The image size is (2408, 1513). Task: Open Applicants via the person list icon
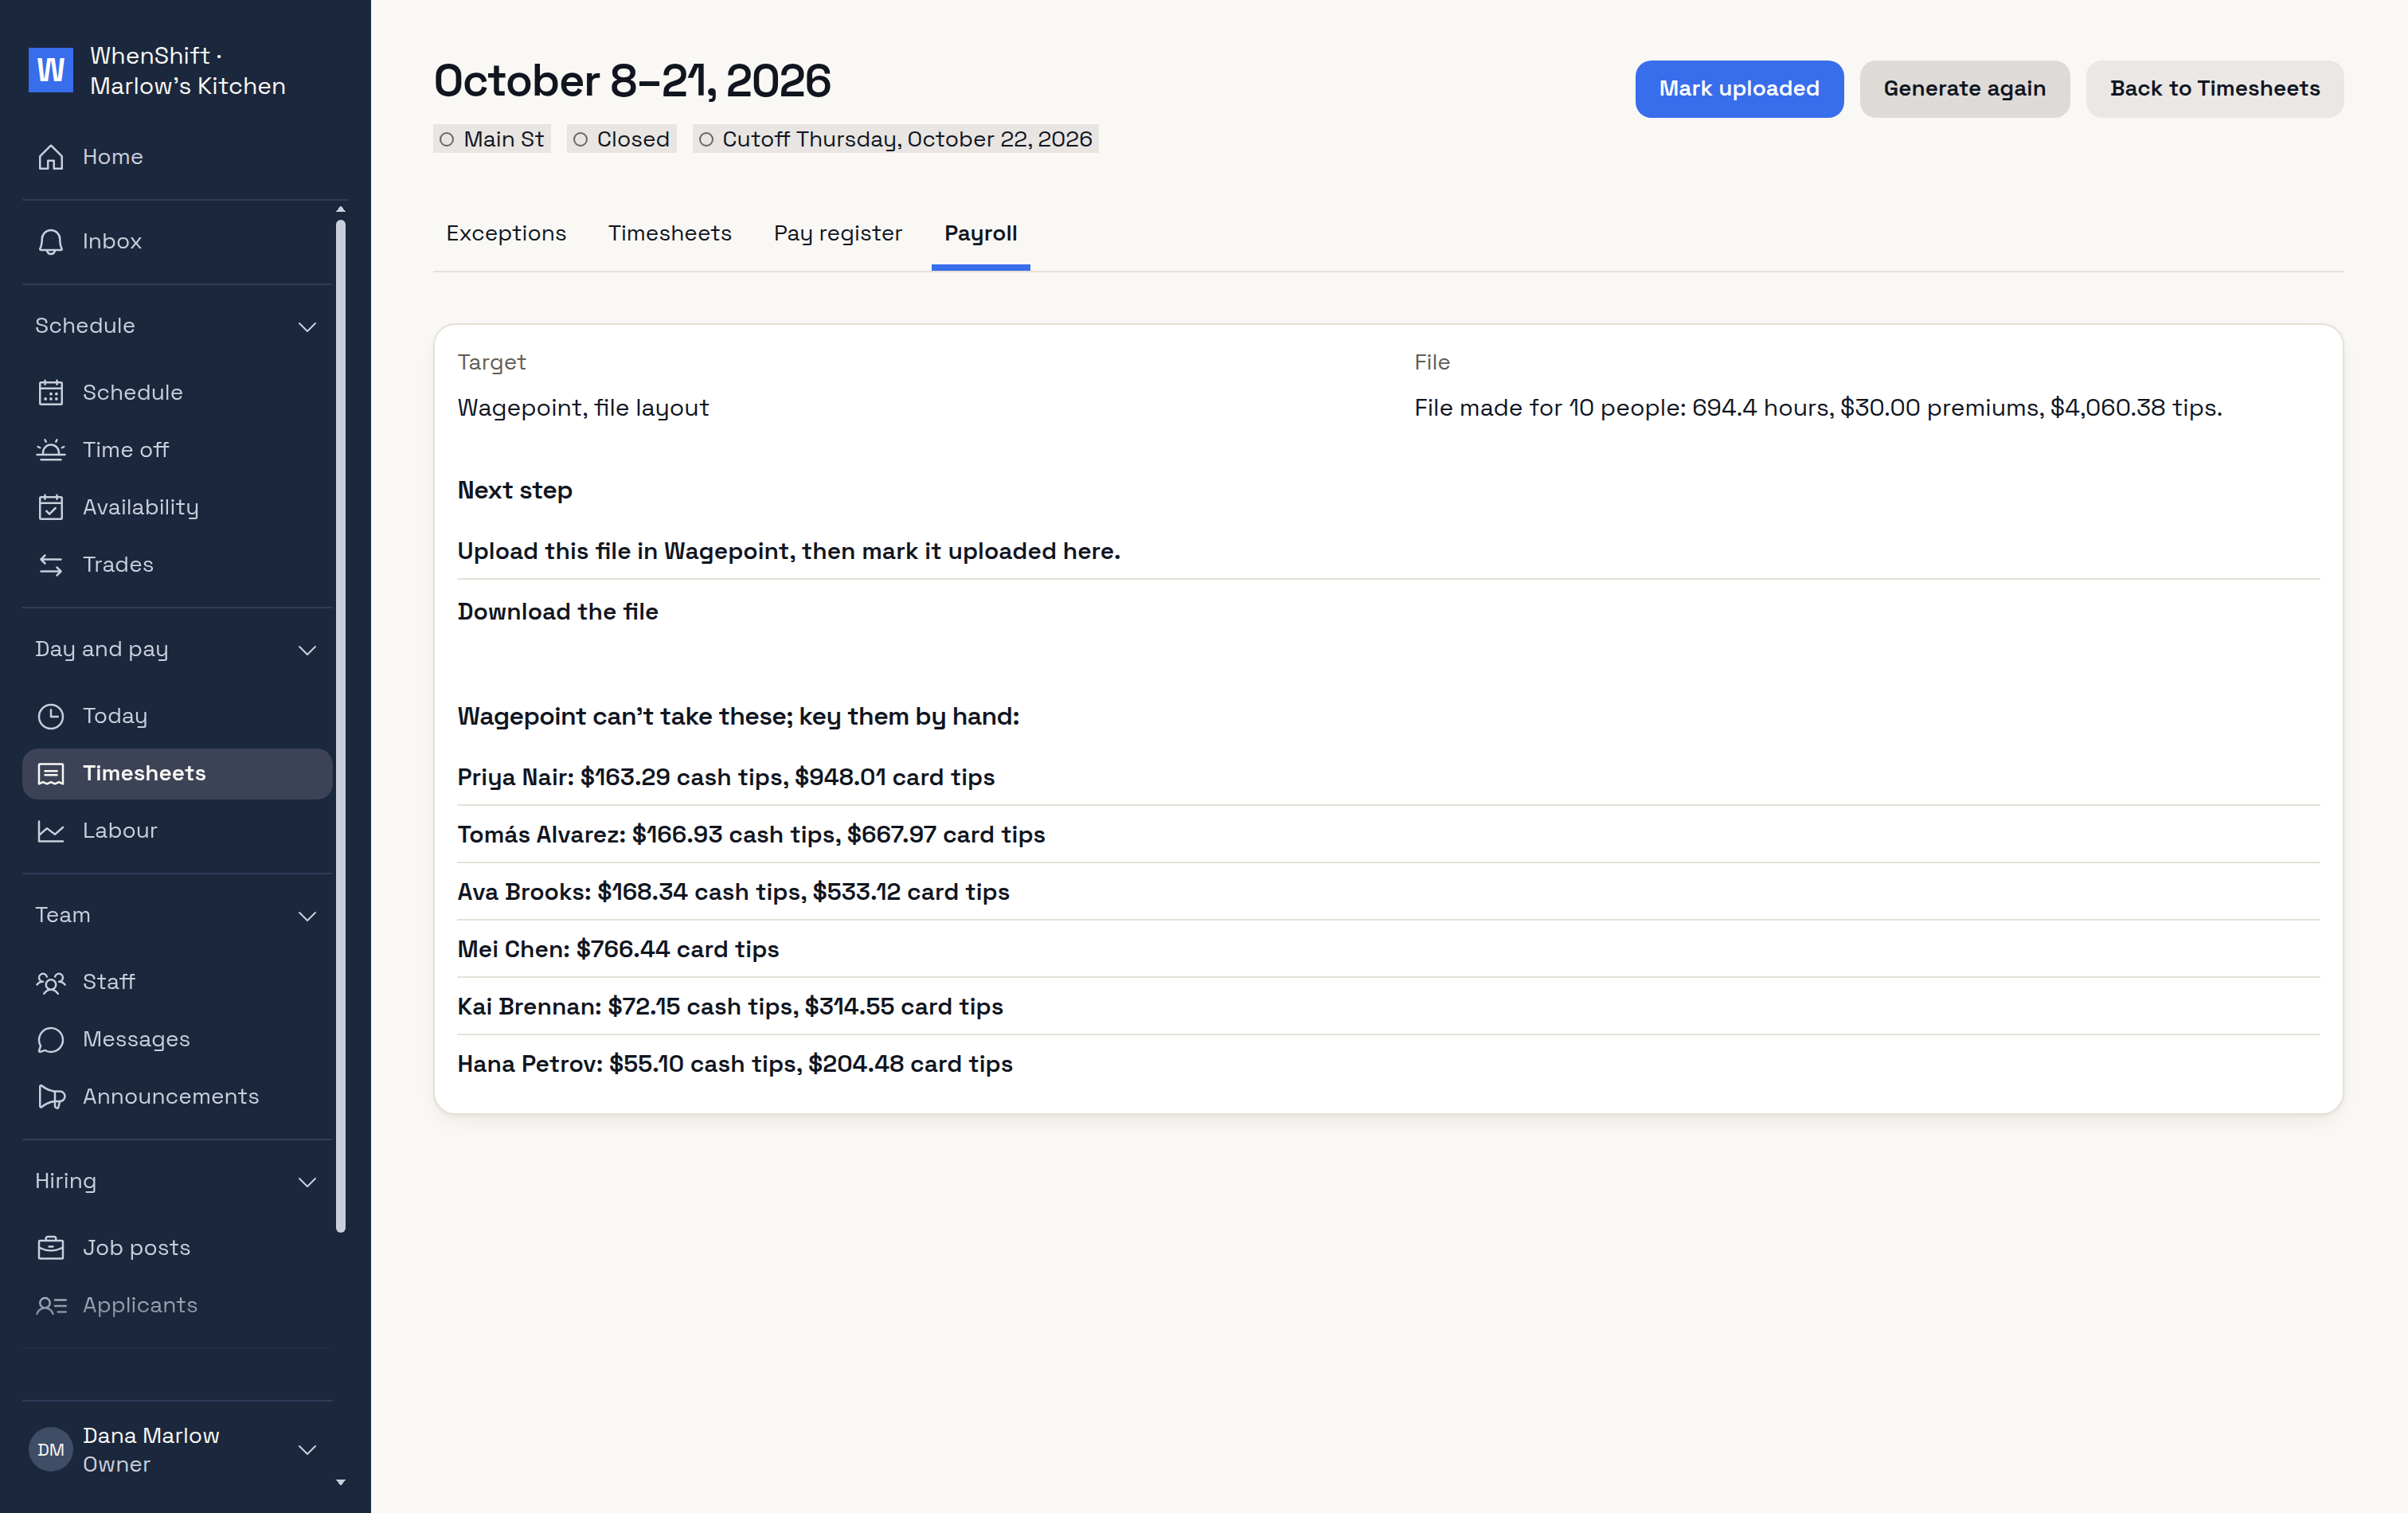pyautogui.click(x=50, y=1306)
